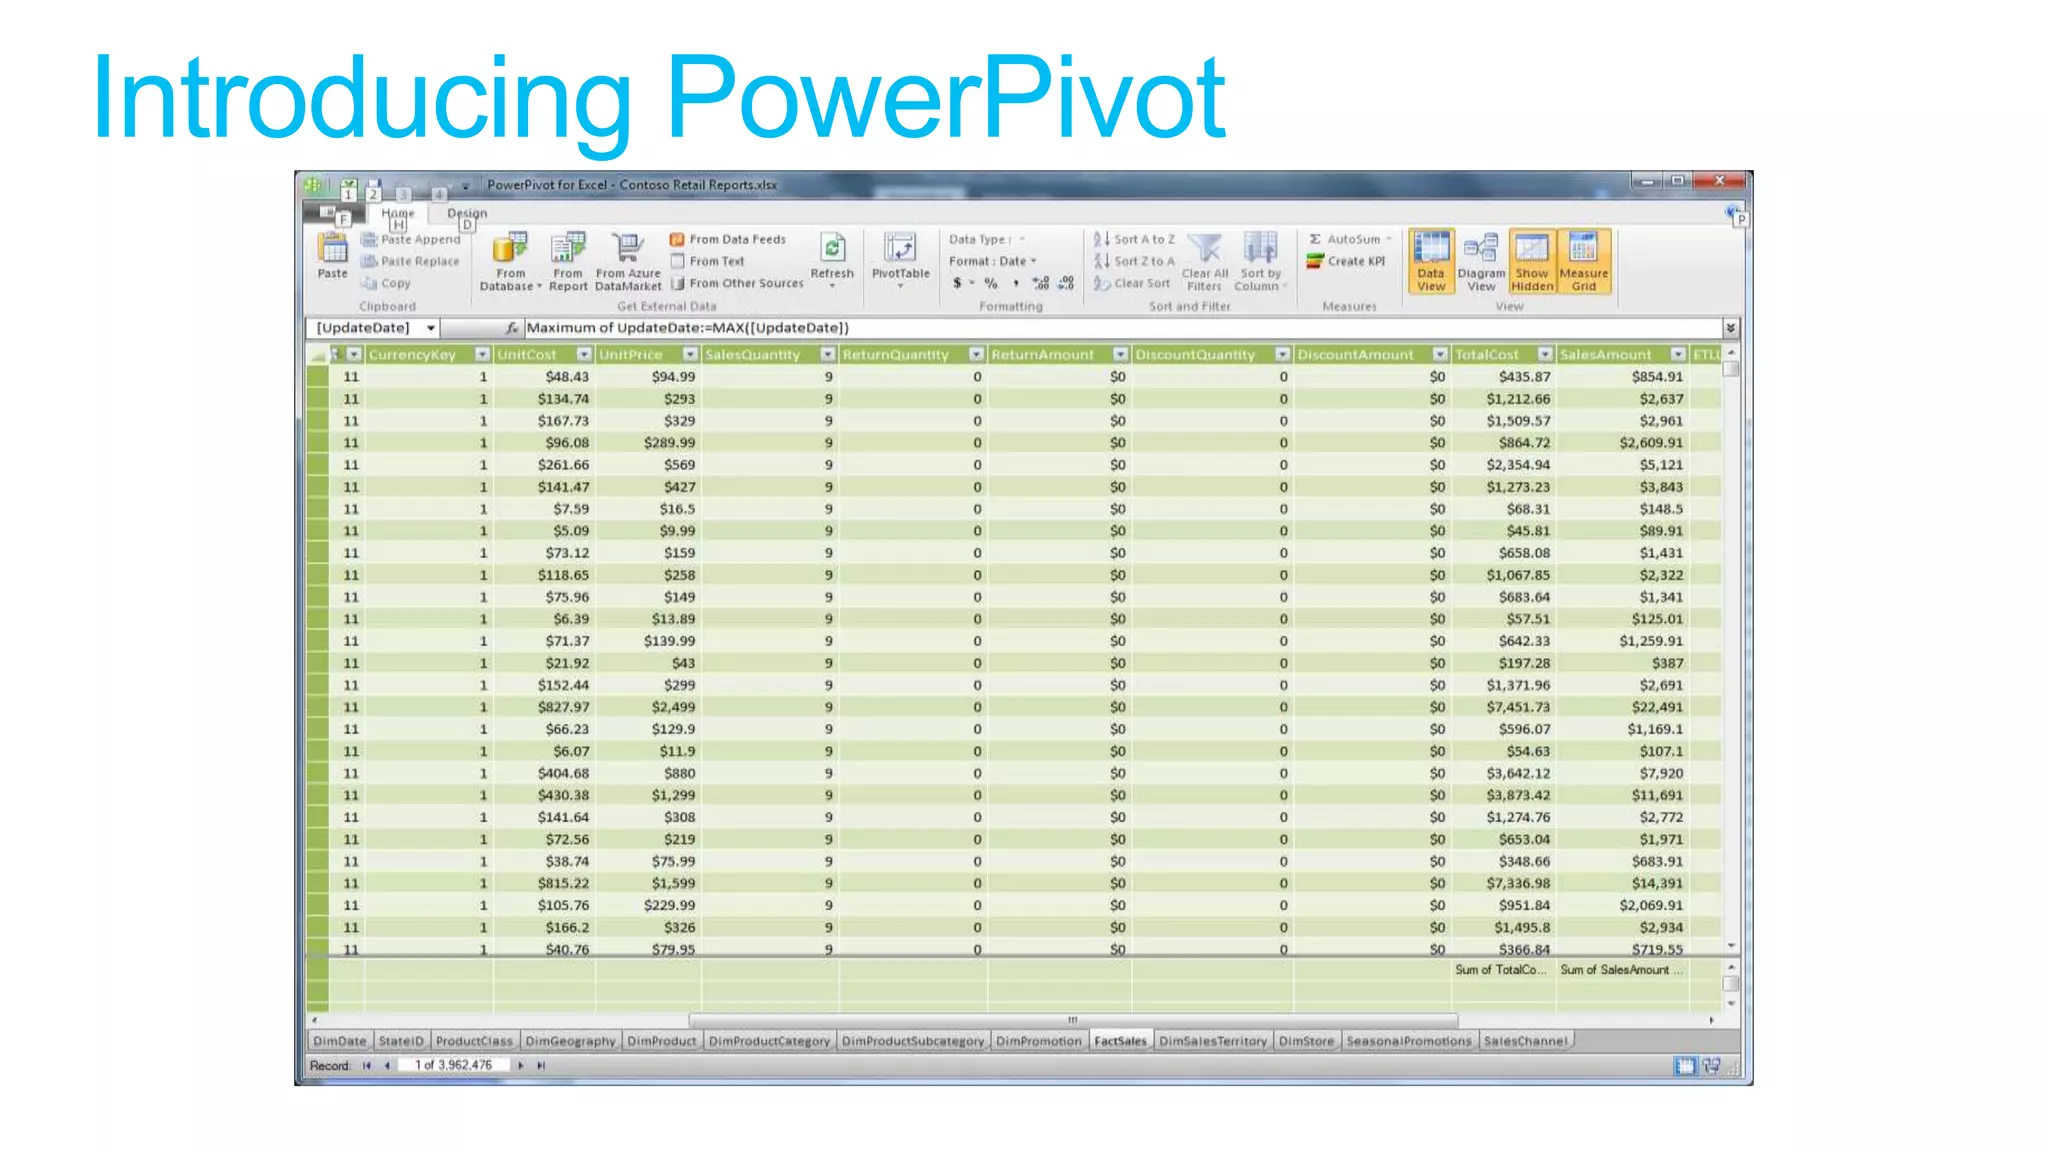Open ReturnQuantity column filter dropdown
This screenshot has height=1152, width=2048.
(976, 355)
